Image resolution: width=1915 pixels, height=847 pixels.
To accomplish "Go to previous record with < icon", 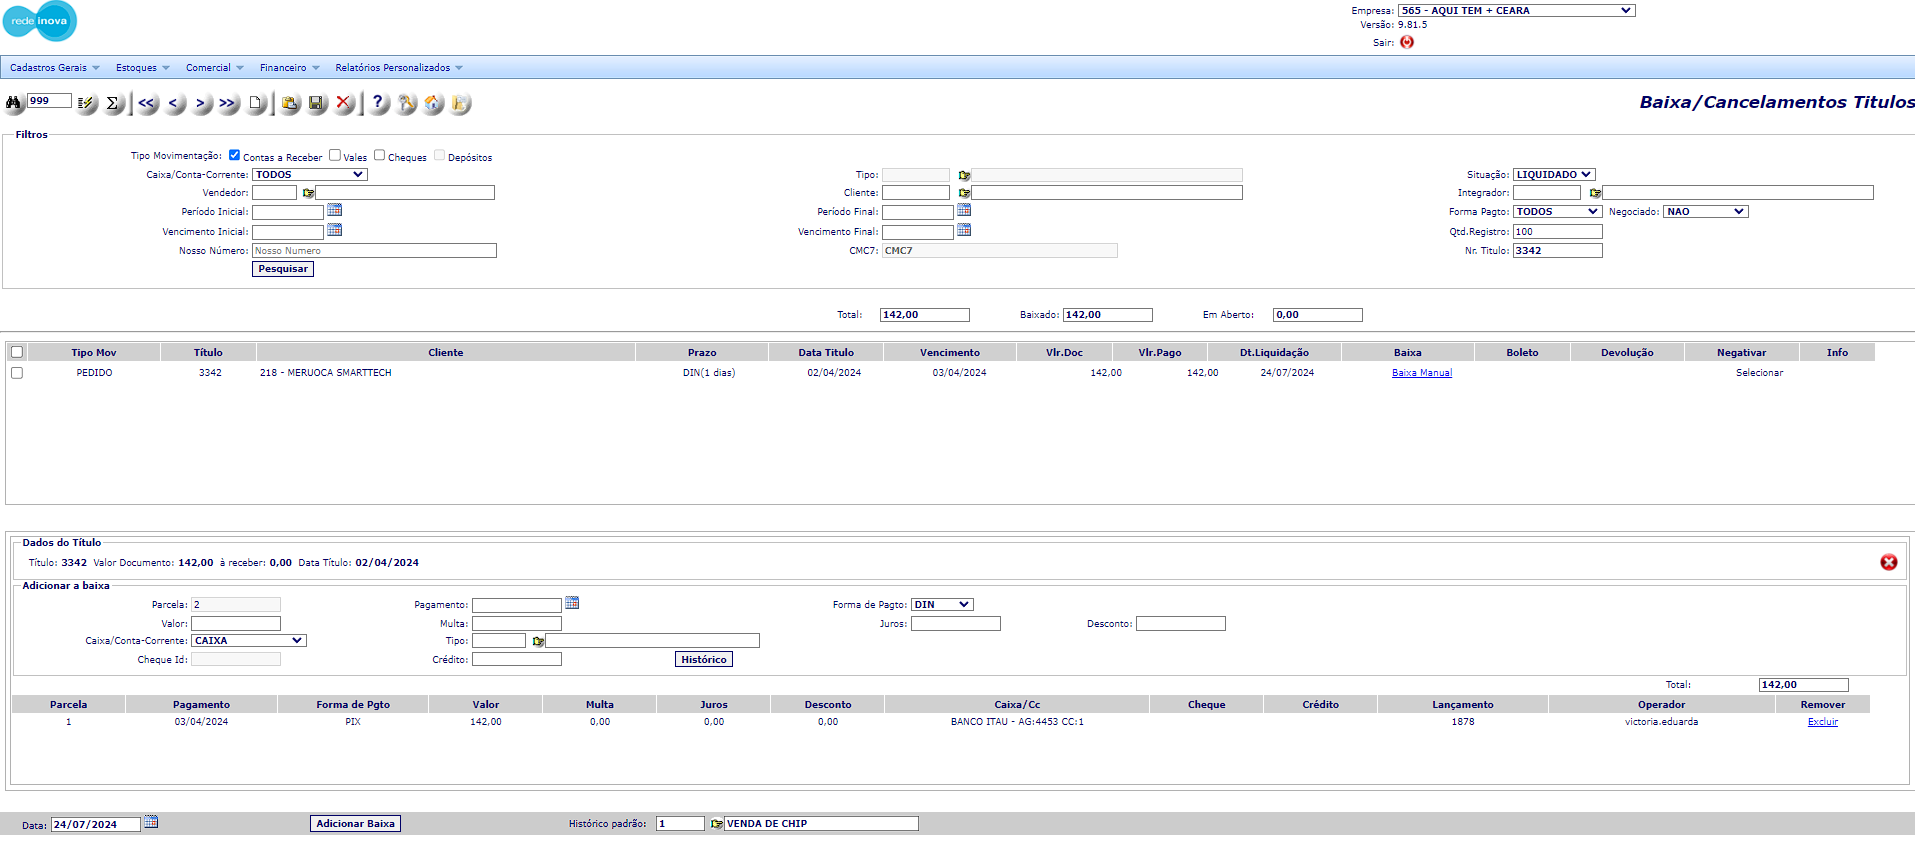I will [174, 103].
